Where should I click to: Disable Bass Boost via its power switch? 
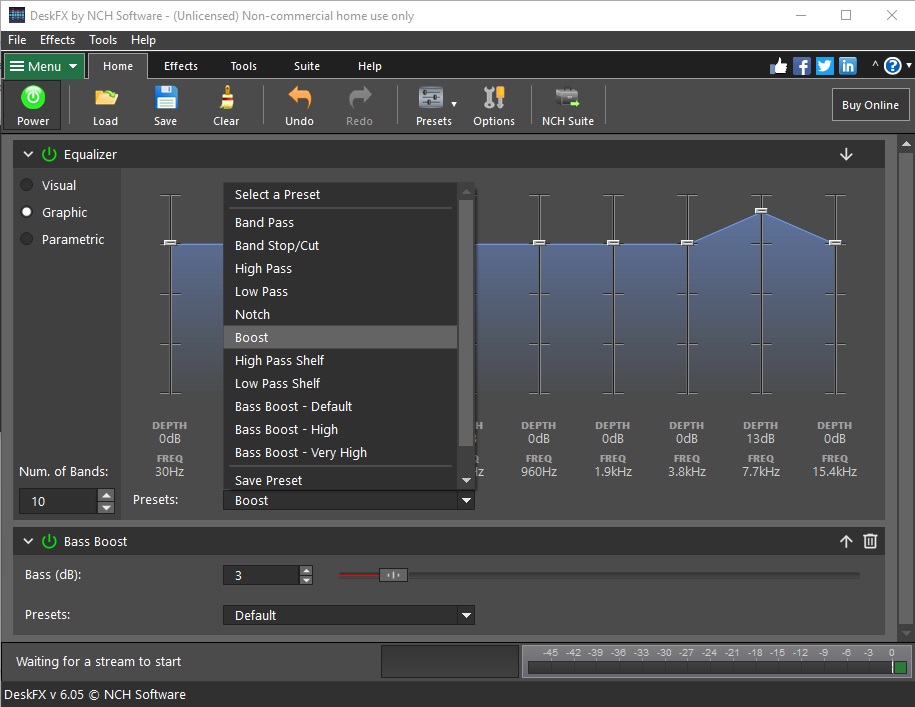coord(48,541)
